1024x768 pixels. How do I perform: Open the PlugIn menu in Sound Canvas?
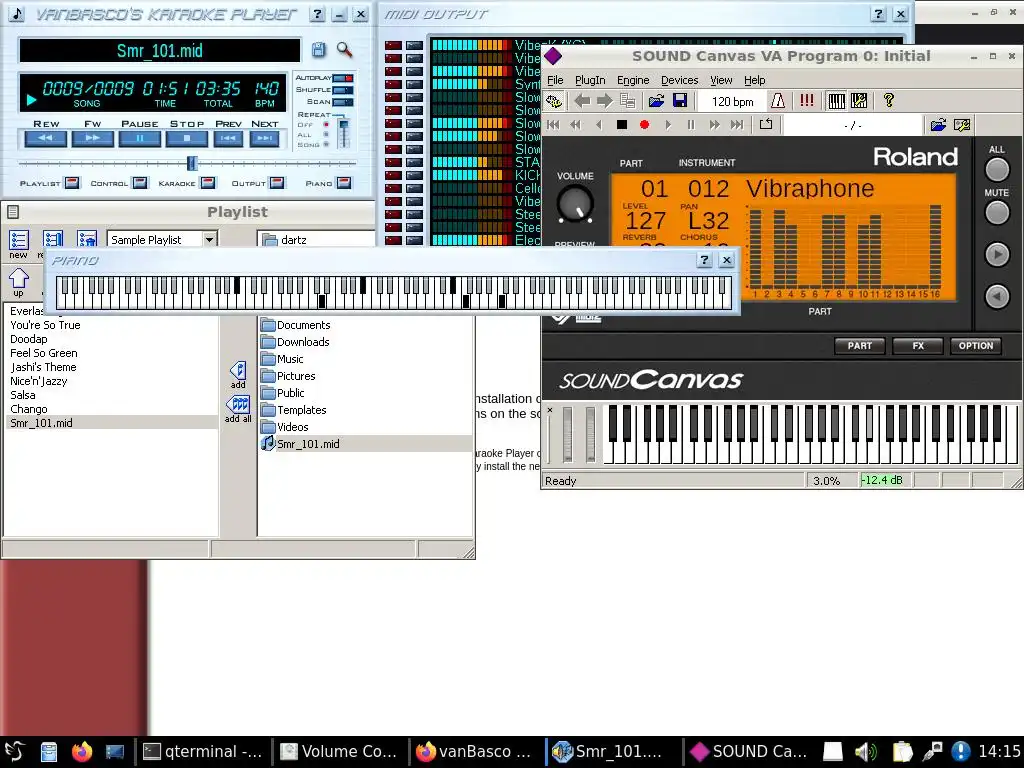click(590, 80)
